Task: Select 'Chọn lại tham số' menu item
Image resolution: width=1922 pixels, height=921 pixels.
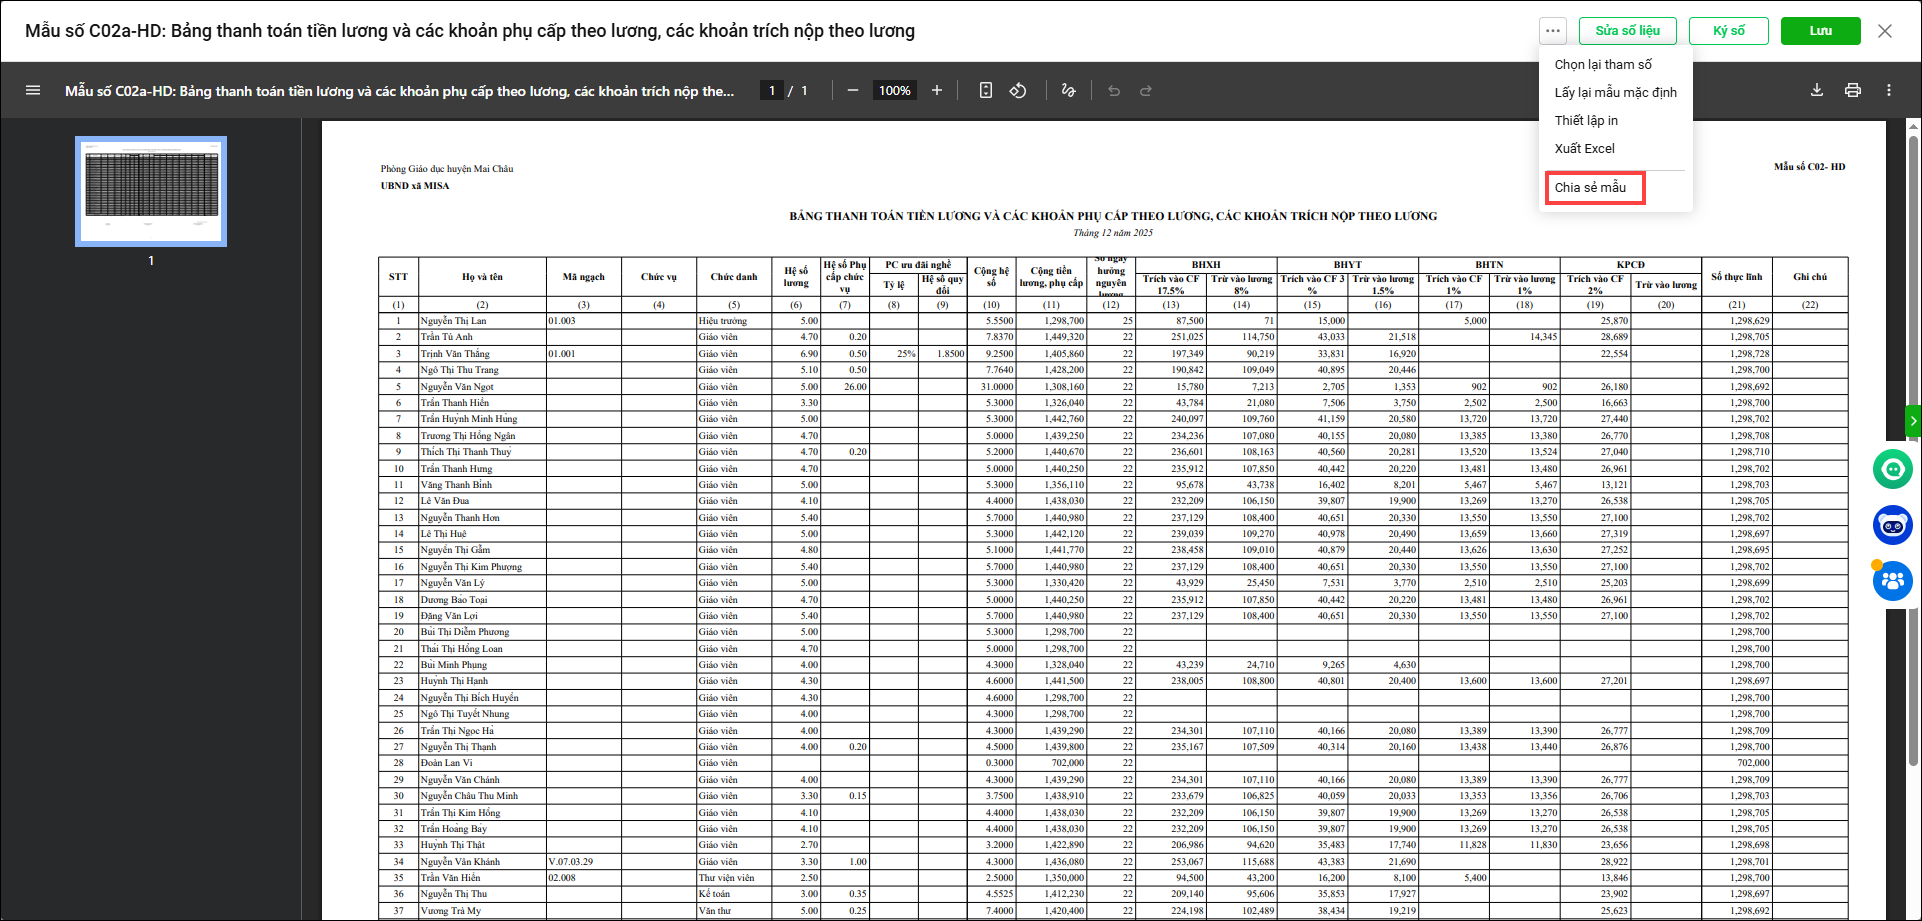Action: (x=1603, y=64)
